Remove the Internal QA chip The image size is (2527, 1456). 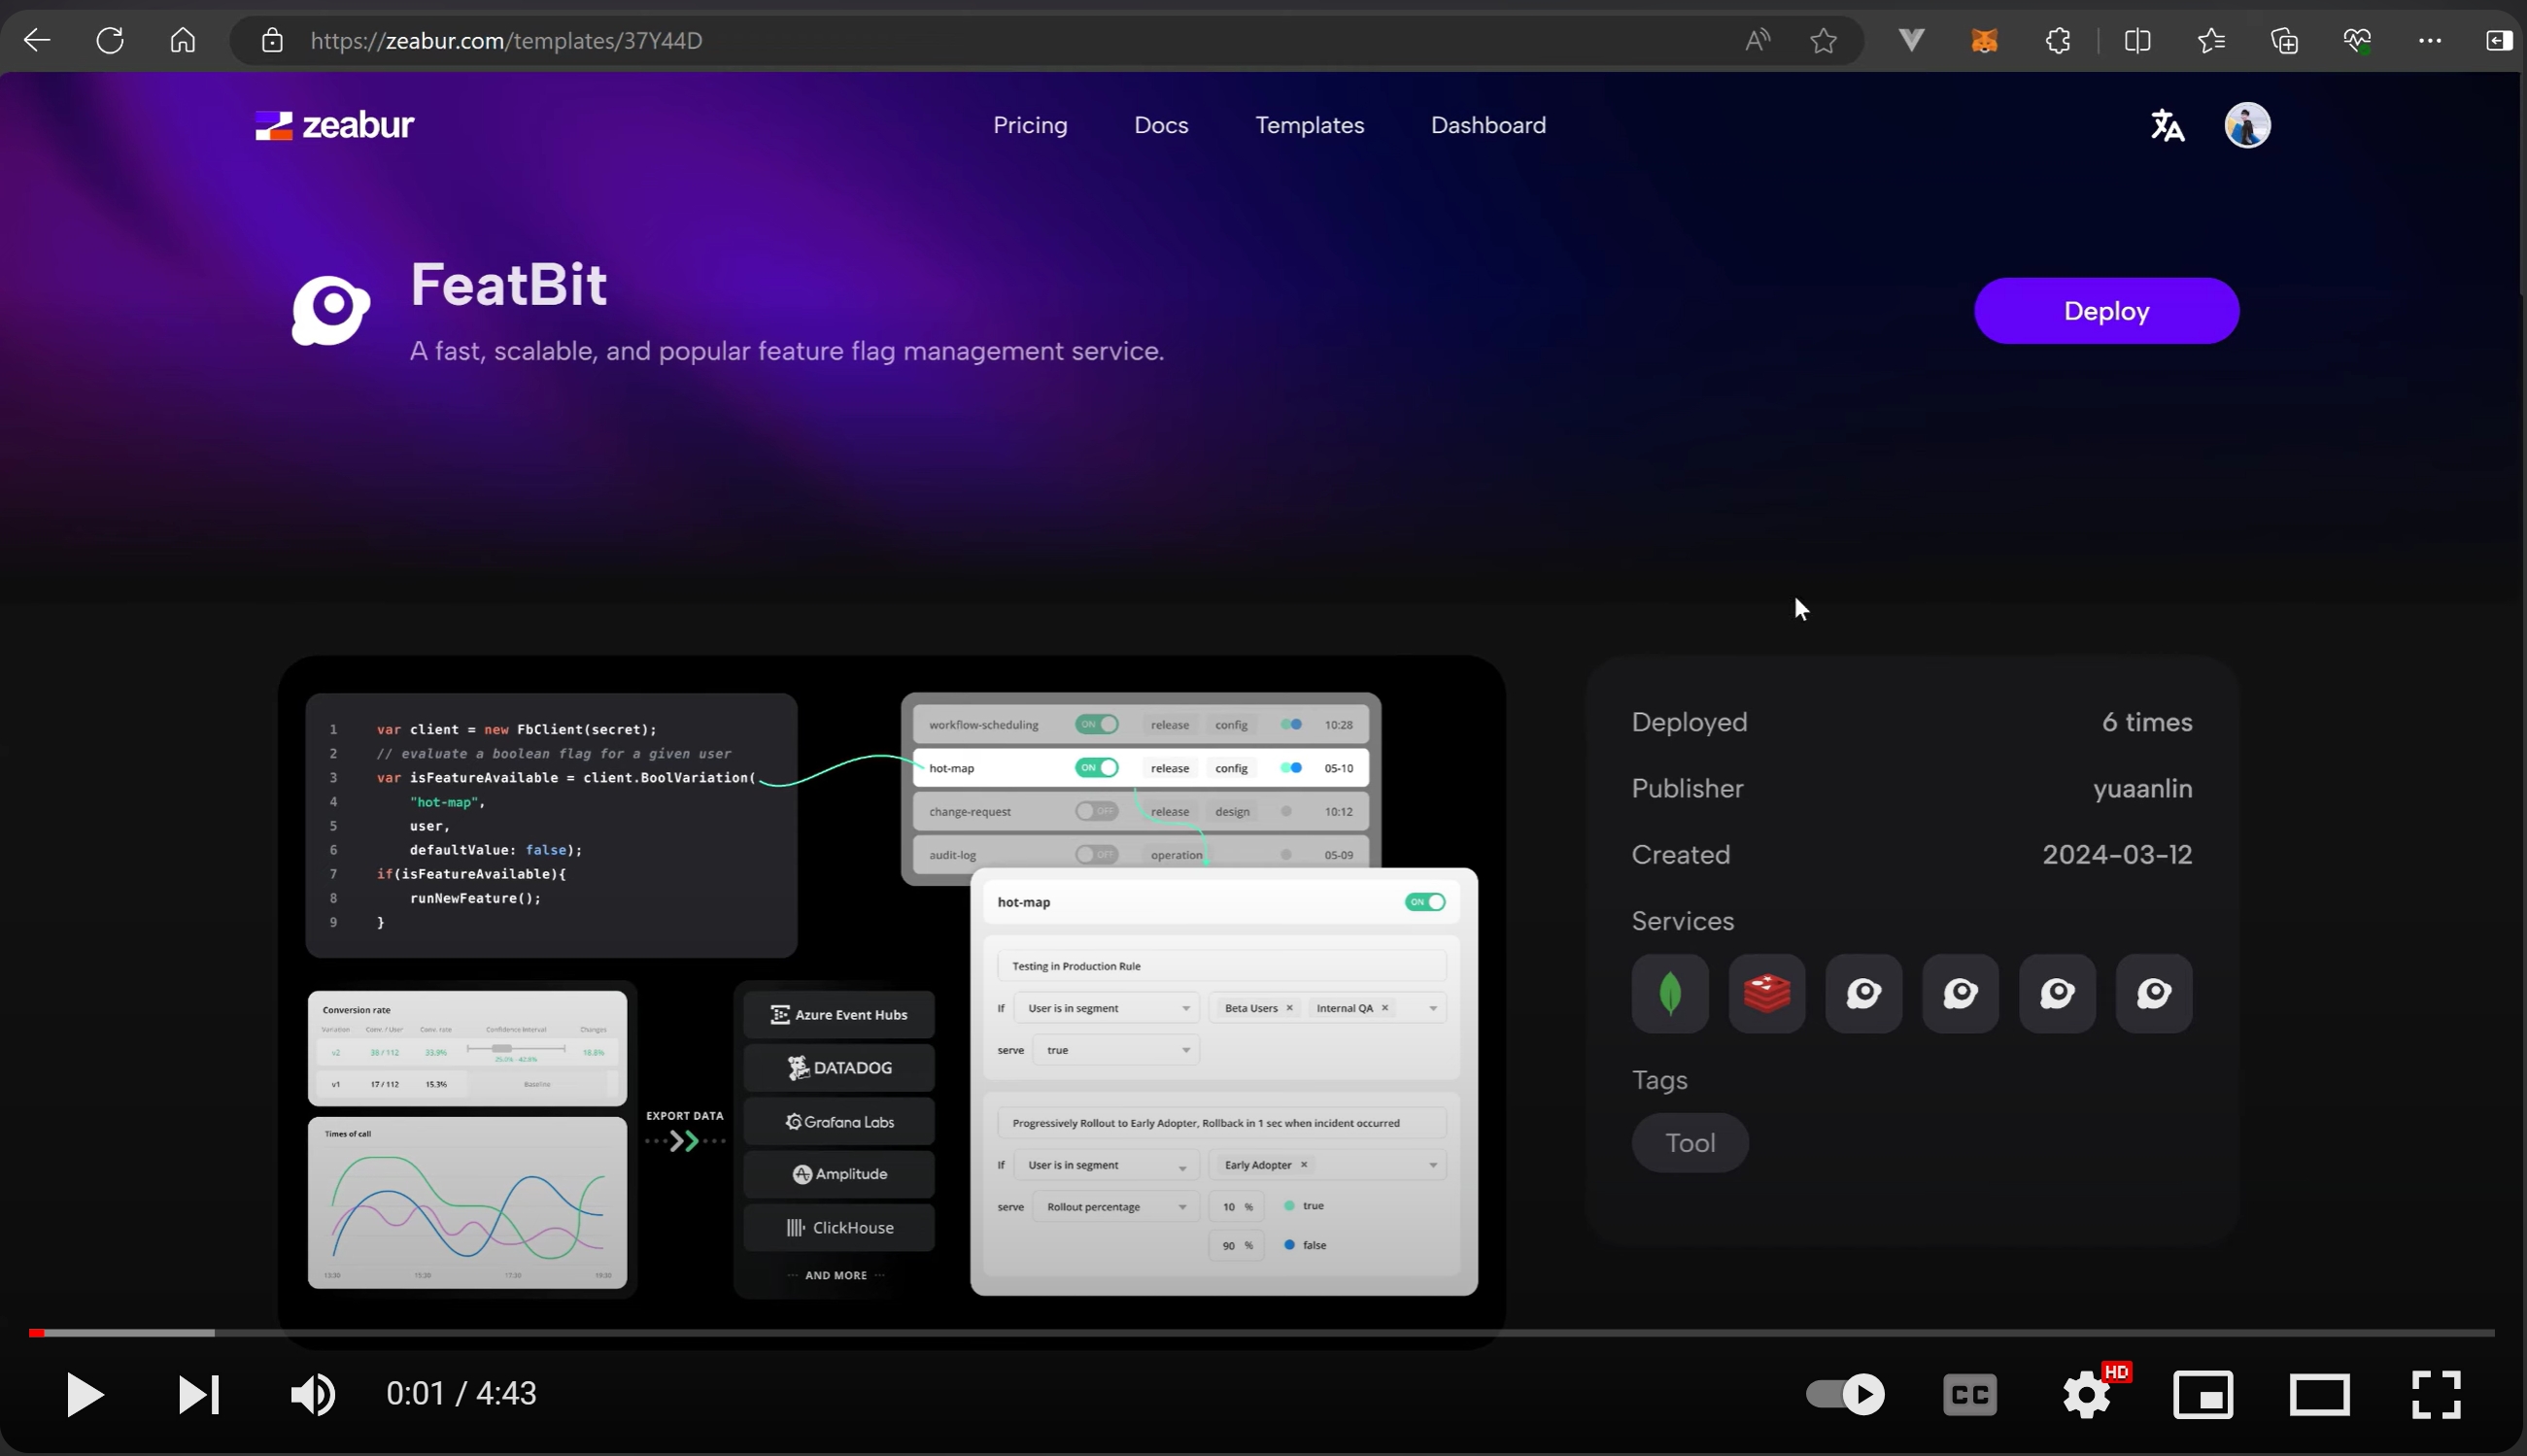point(1385,1008)
